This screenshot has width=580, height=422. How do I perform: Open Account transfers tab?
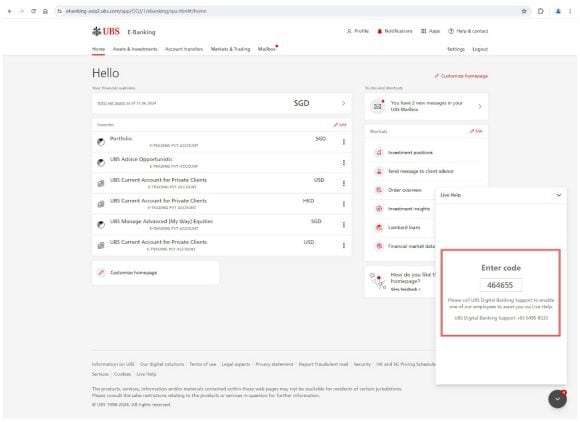(184, 49)
